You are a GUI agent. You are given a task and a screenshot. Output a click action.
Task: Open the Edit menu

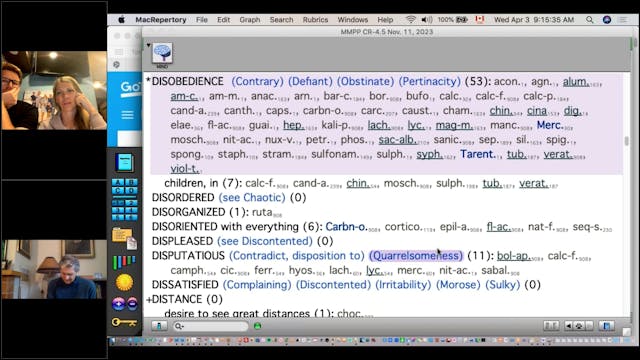coord(223,20)
